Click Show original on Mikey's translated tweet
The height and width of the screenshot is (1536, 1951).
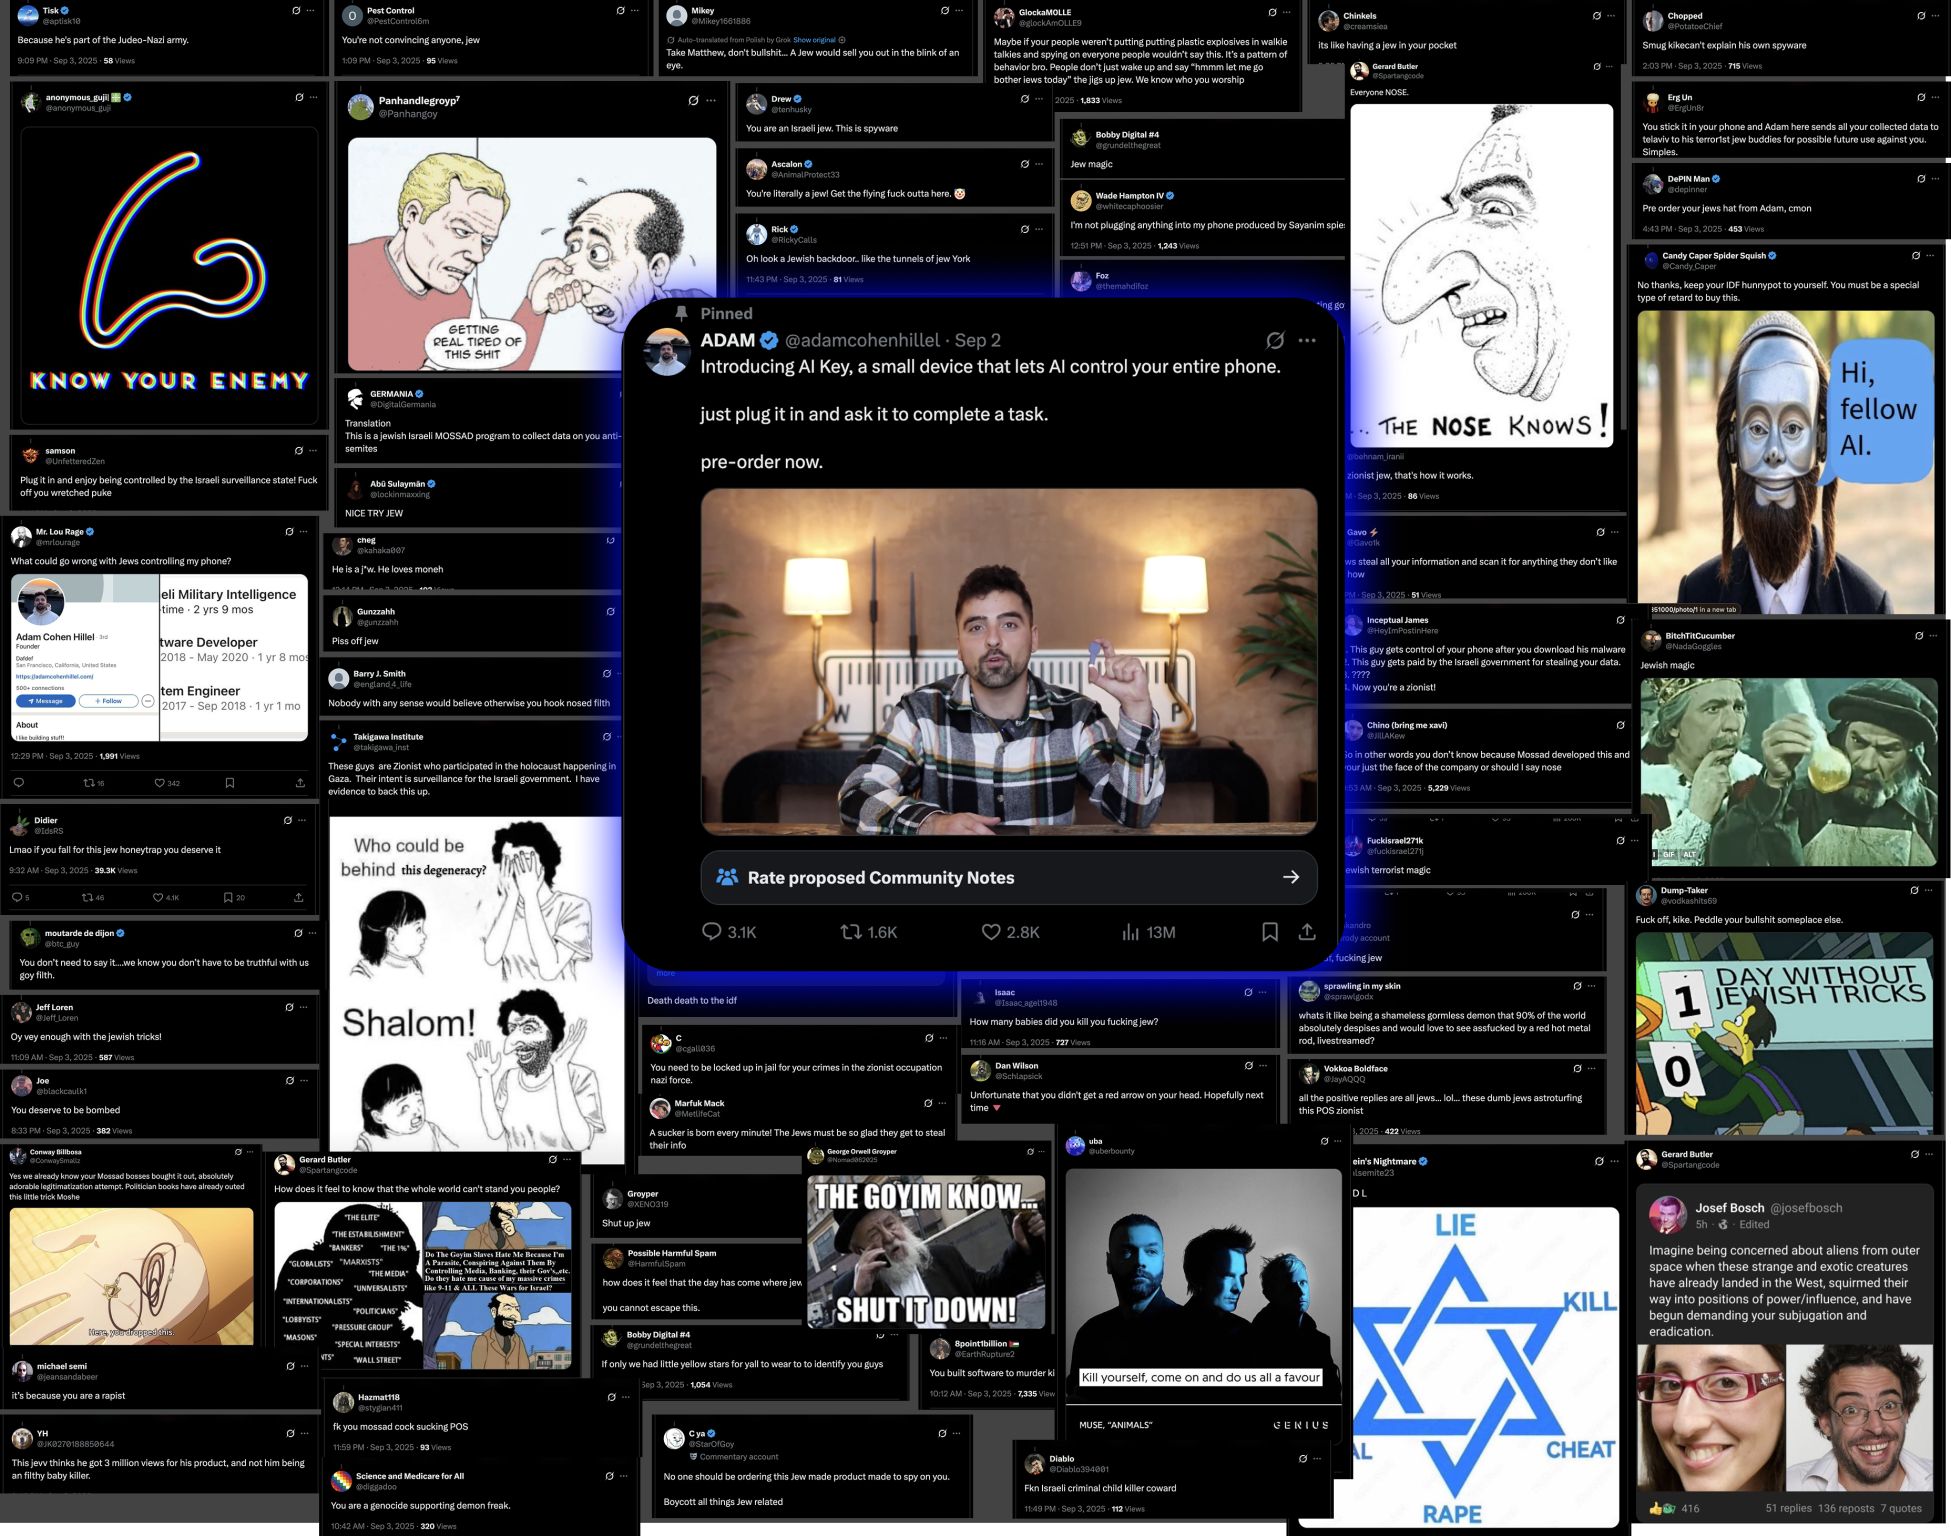[x=817, y=39]
